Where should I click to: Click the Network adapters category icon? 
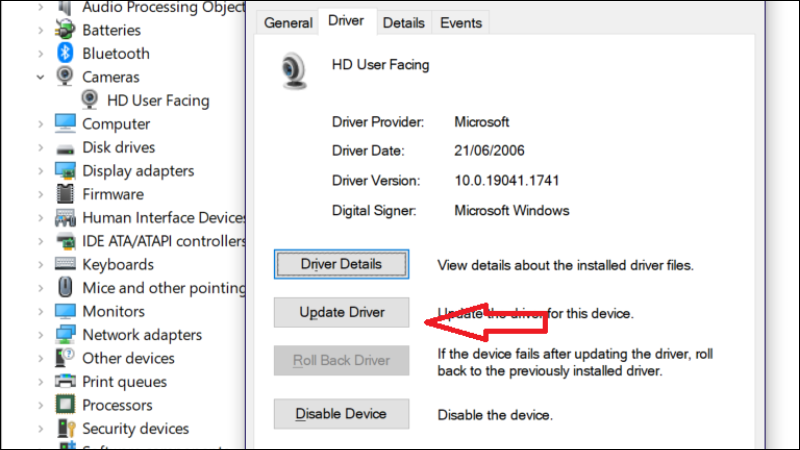click(65, 334)
